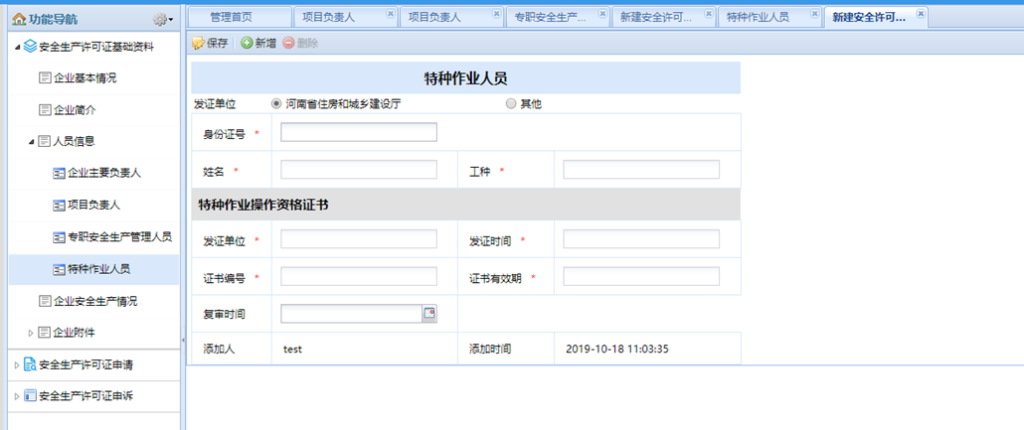
Task: Click the 安全生产许可证基础资料 stack icon
Action: click(x=30, y=47)
